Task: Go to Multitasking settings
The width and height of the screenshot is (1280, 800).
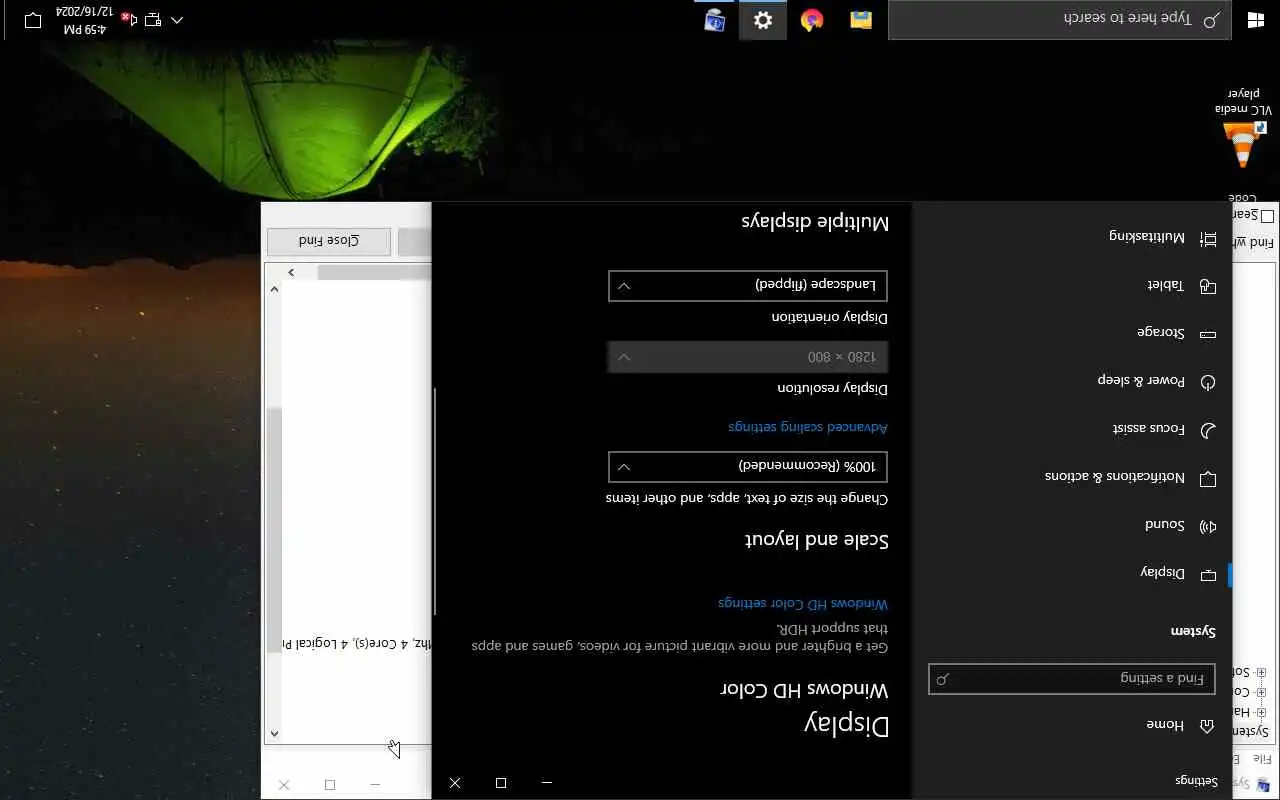Action: pyautogui.click(x=1147, y=237)
